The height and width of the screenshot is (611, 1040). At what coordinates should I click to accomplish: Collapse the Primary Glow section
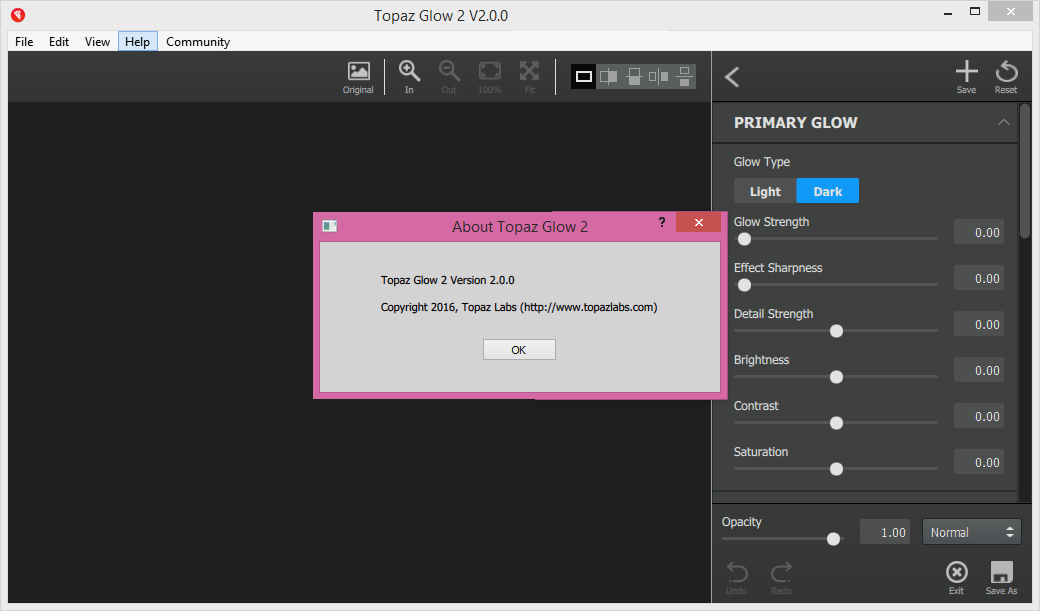pos(1004,122)
